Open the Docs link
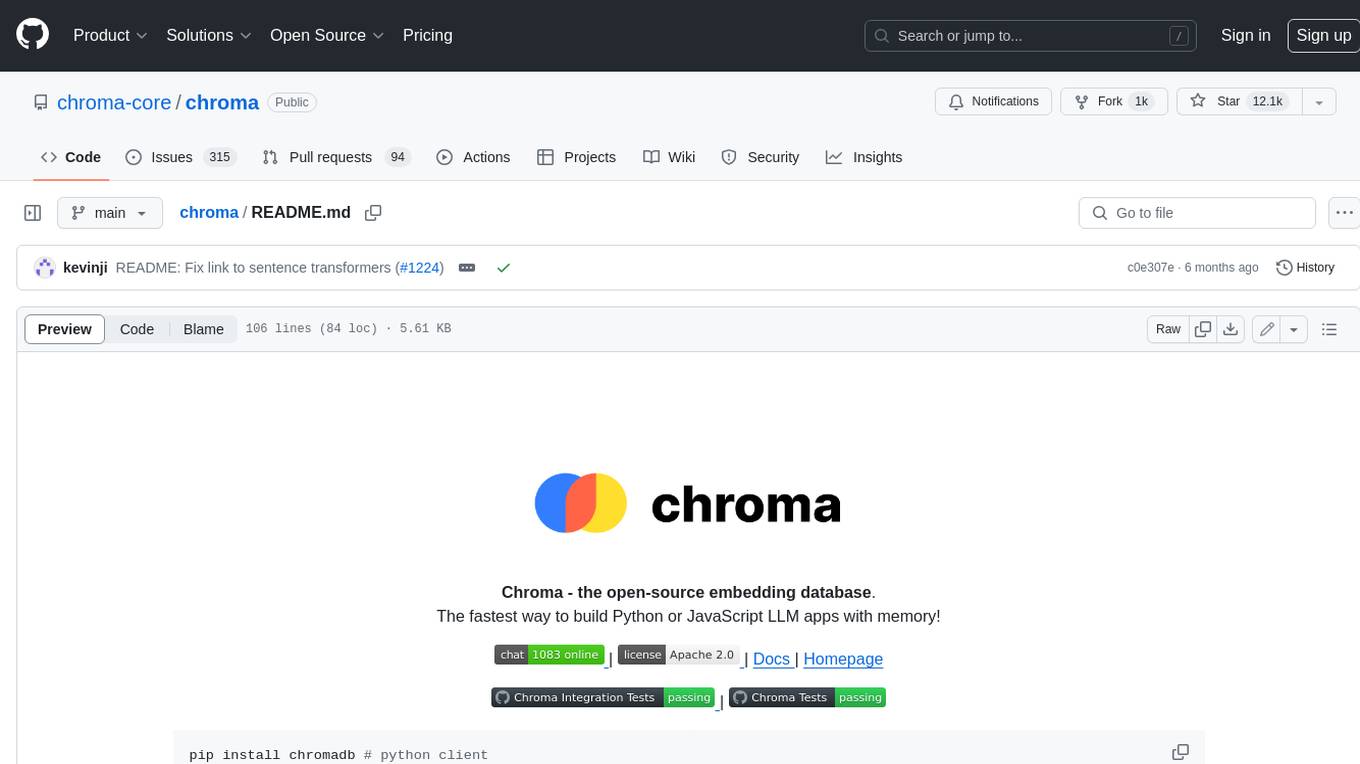Image resolution: width=1360 pixels, height=764 pixels. pyautogui.click(x=772, y=659)
